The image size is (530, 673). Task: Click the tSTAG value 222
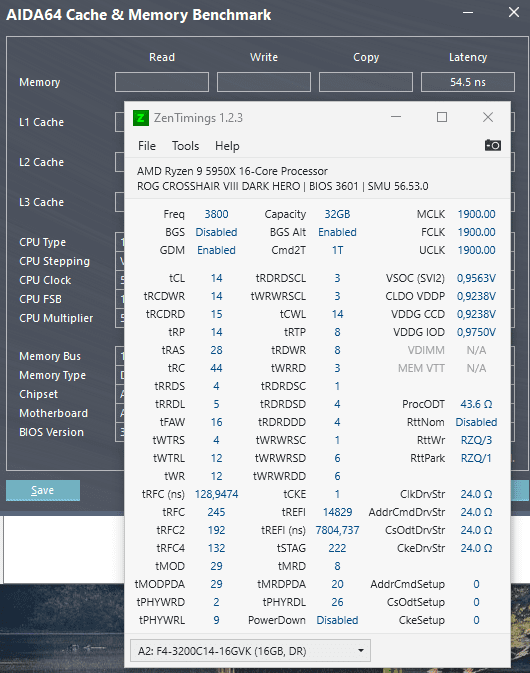tap(337, 549)
